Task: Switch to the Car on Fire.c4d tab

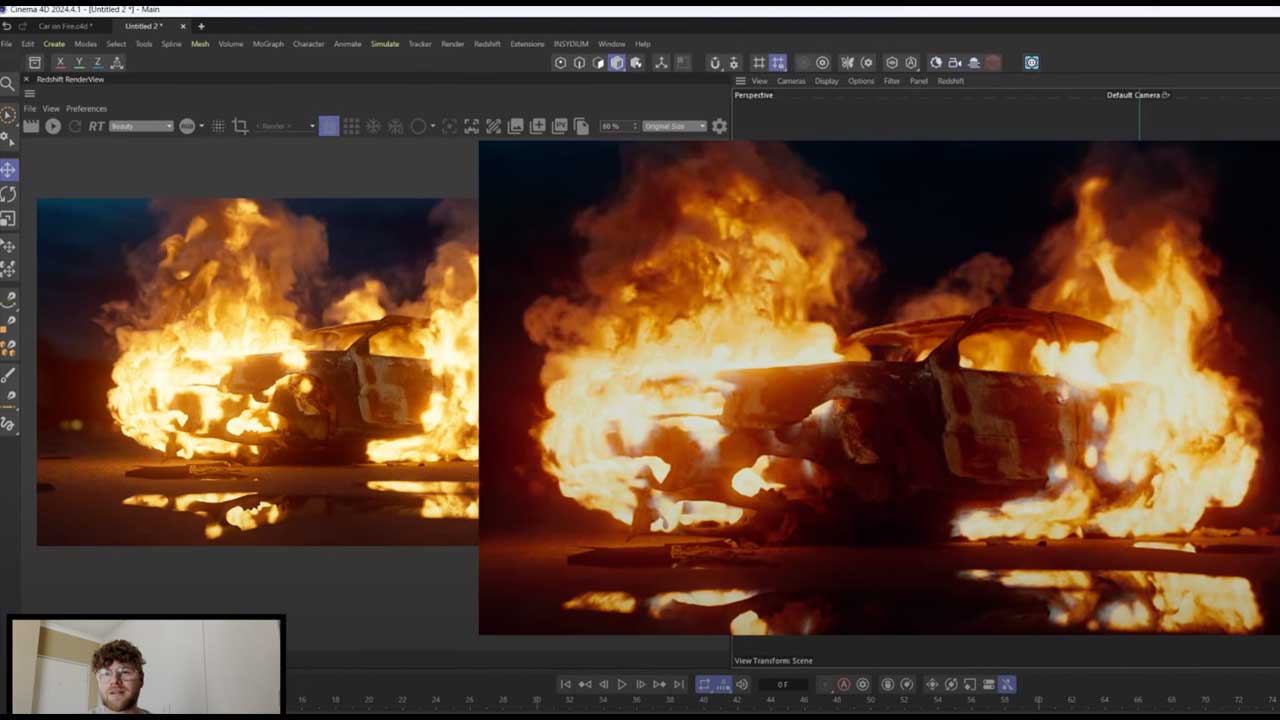Action: pyautogui.click(x=65, y=26)
